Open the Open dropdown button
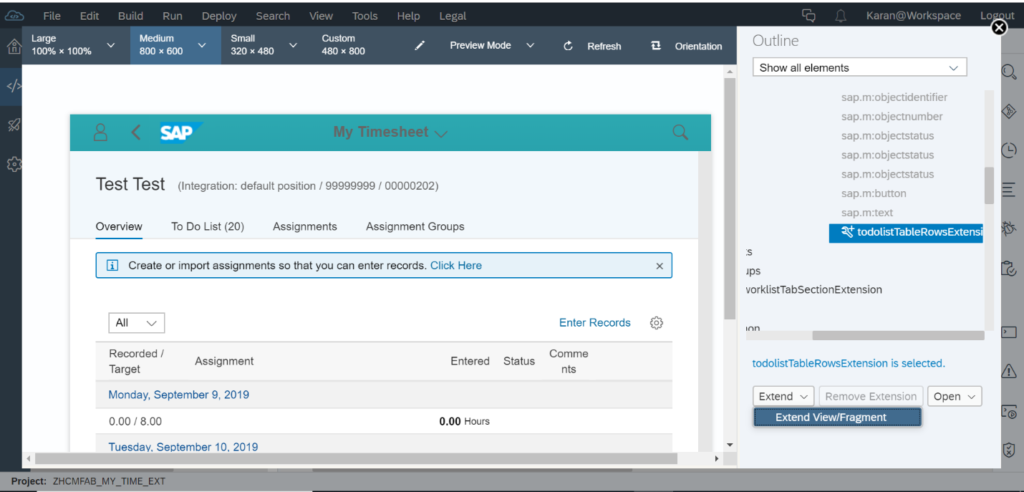 [954, 397]
